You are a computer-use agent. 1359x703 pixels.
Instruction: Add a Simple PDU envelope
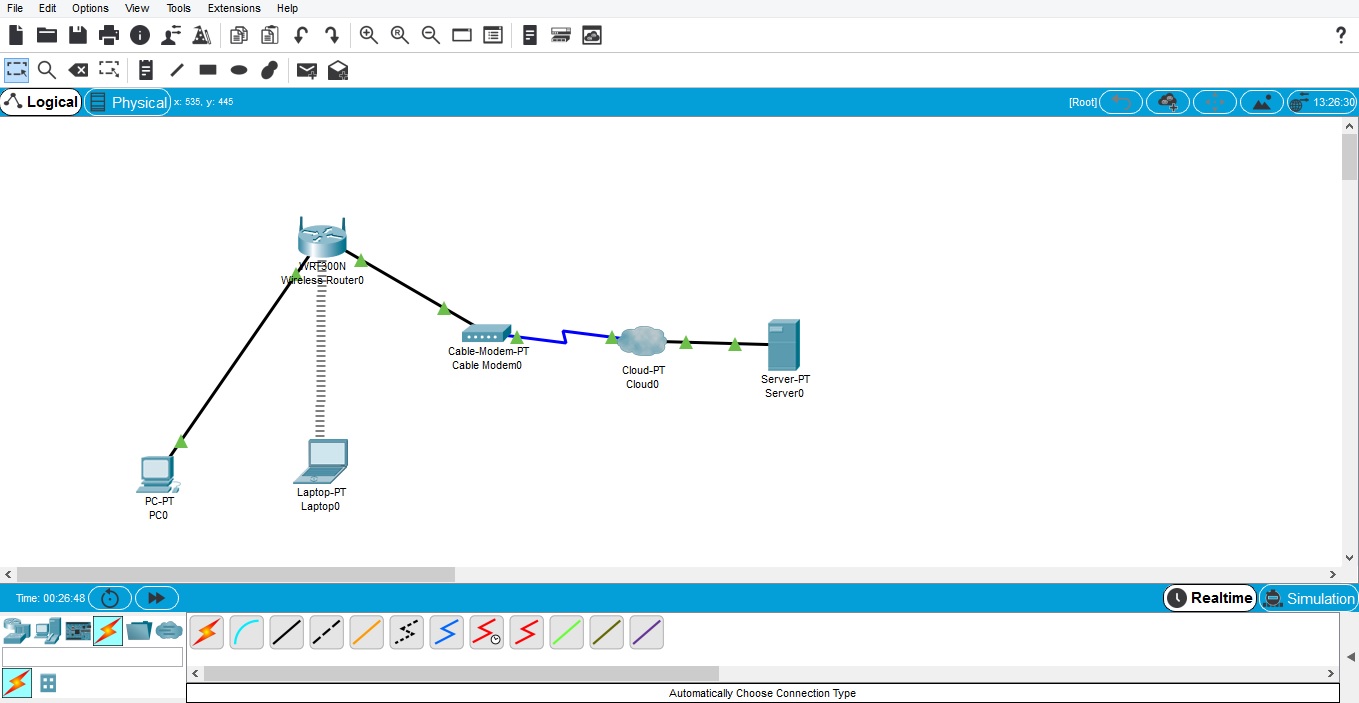coord(307,70)
